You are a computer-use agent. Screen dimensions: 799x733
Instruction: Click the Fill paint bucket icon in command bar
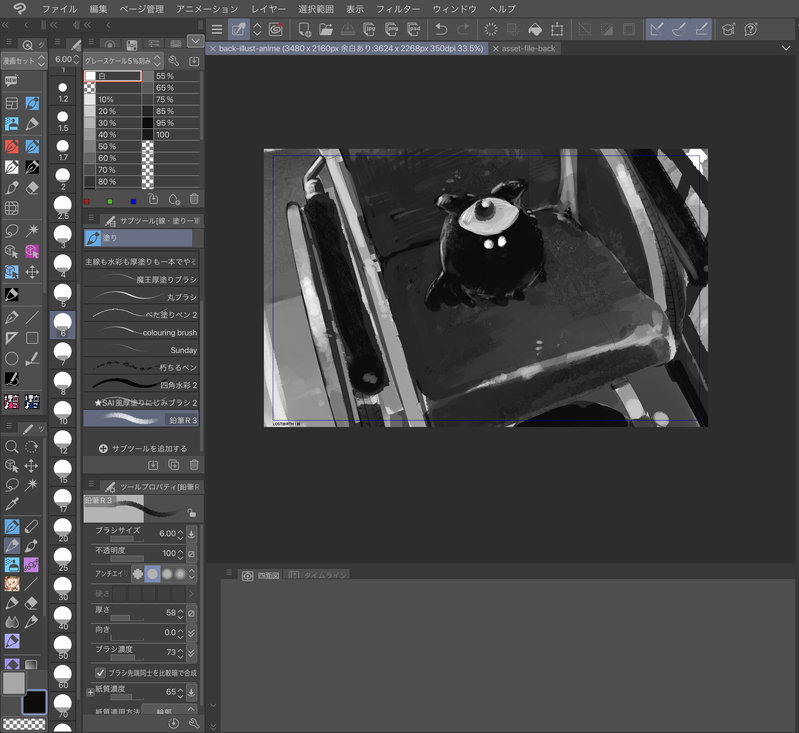point(535,30)
